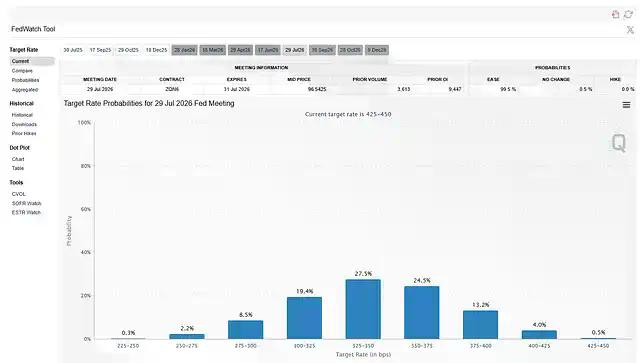Click the contract cell 'ZQN6'
The height and width of the screenshot is (363, 640).
click(x=172, y=89)
